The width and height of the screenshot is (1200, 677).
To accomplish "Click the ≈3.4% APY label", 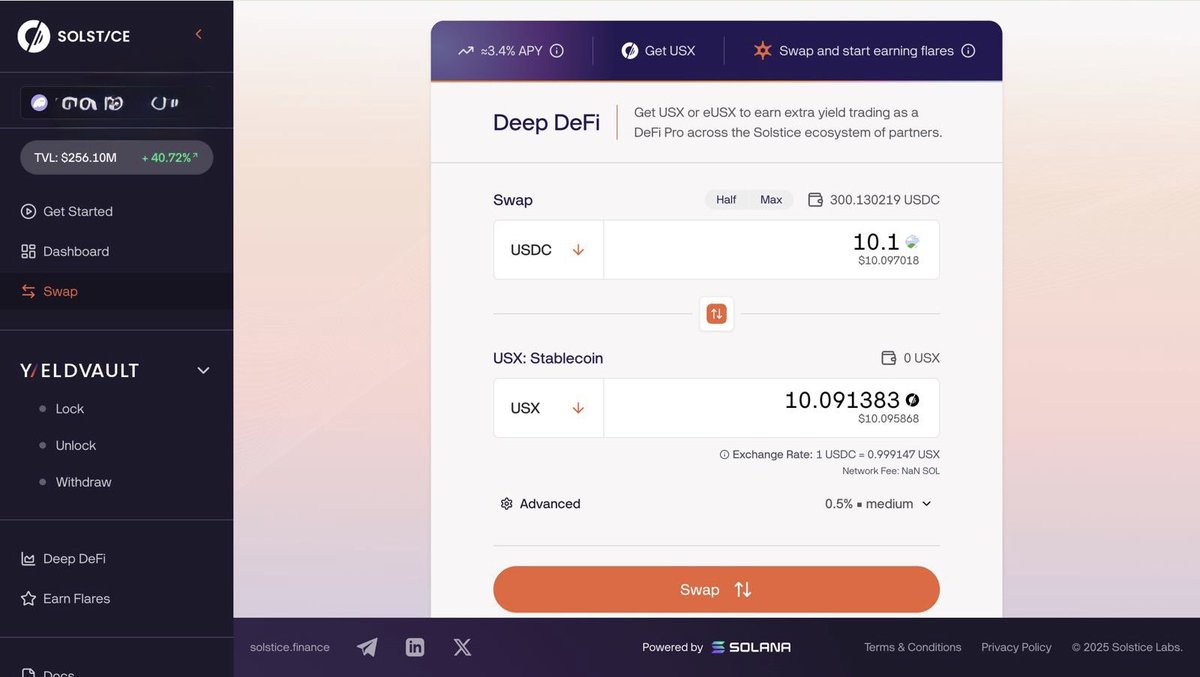I will point(512,50).
